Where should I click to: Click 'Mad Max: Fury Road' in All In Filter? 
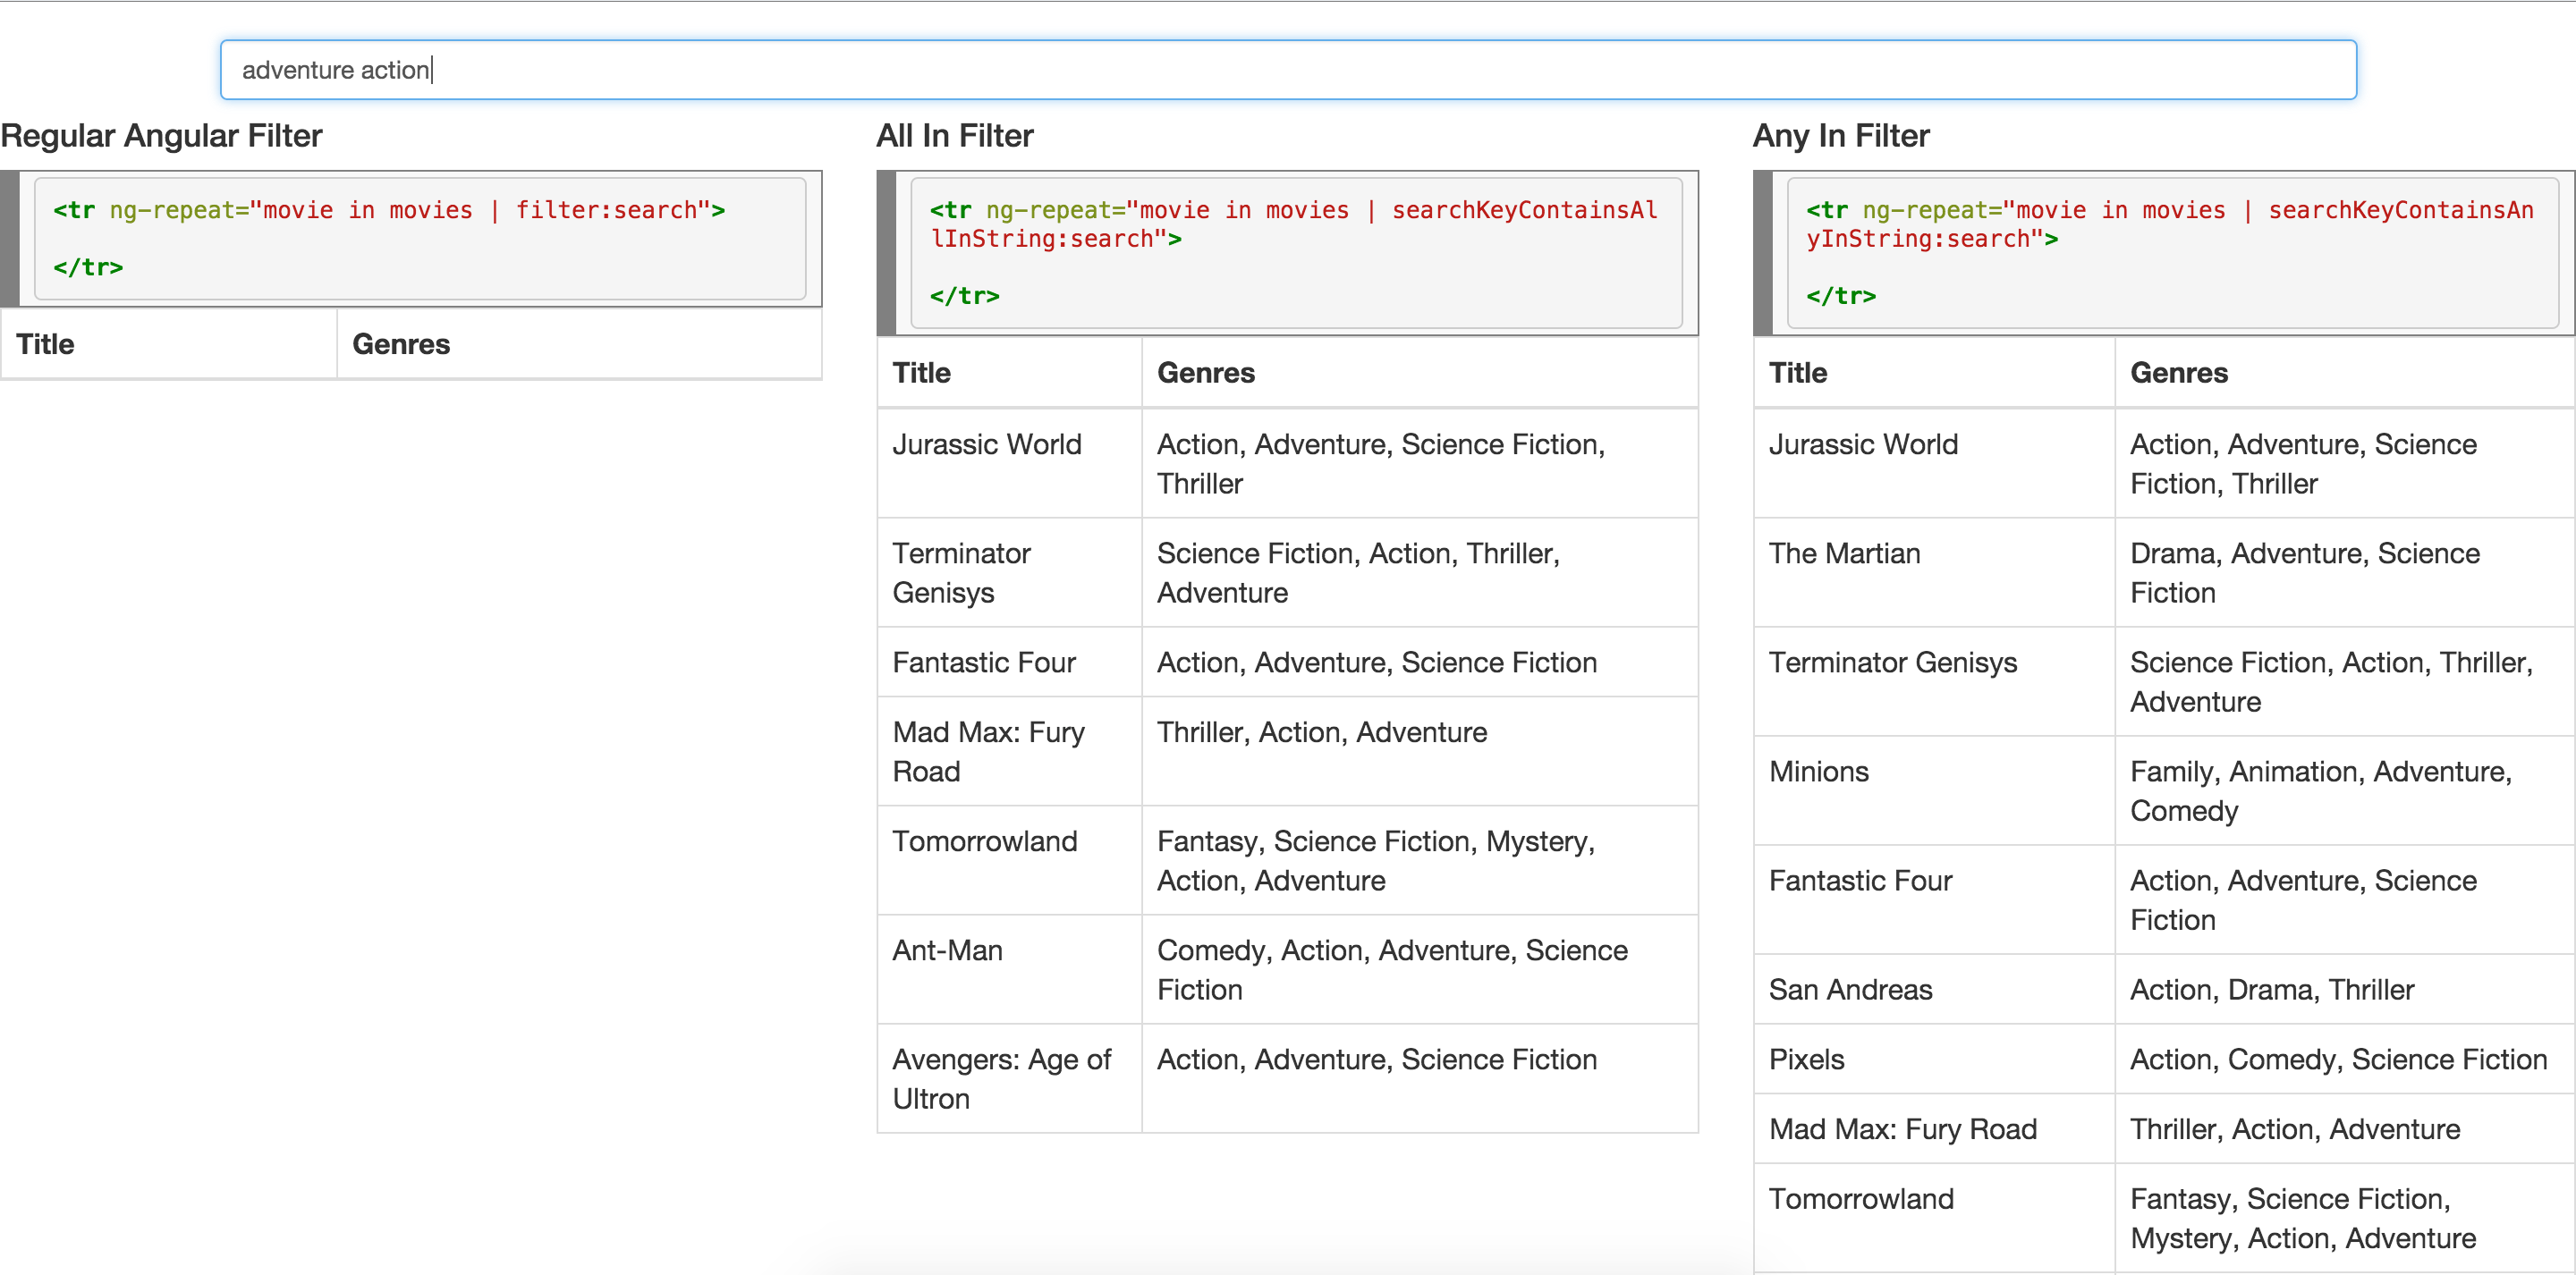[x=988, y=751]
